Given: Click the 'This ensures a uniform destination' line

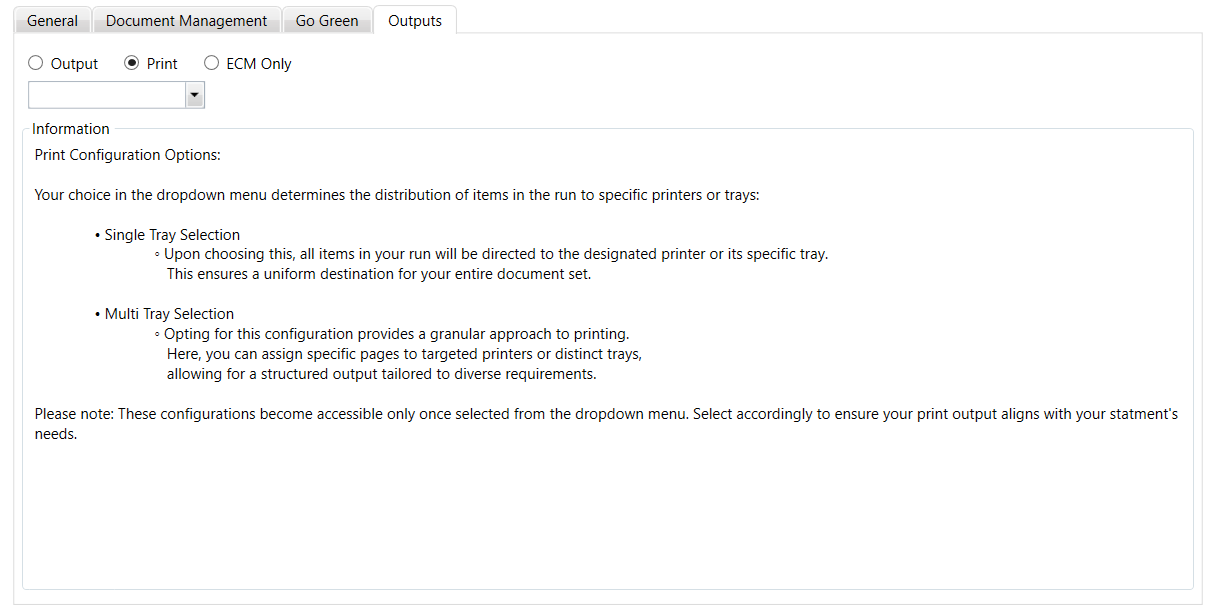Looking at the screenshot, I should tap(379, 274).
